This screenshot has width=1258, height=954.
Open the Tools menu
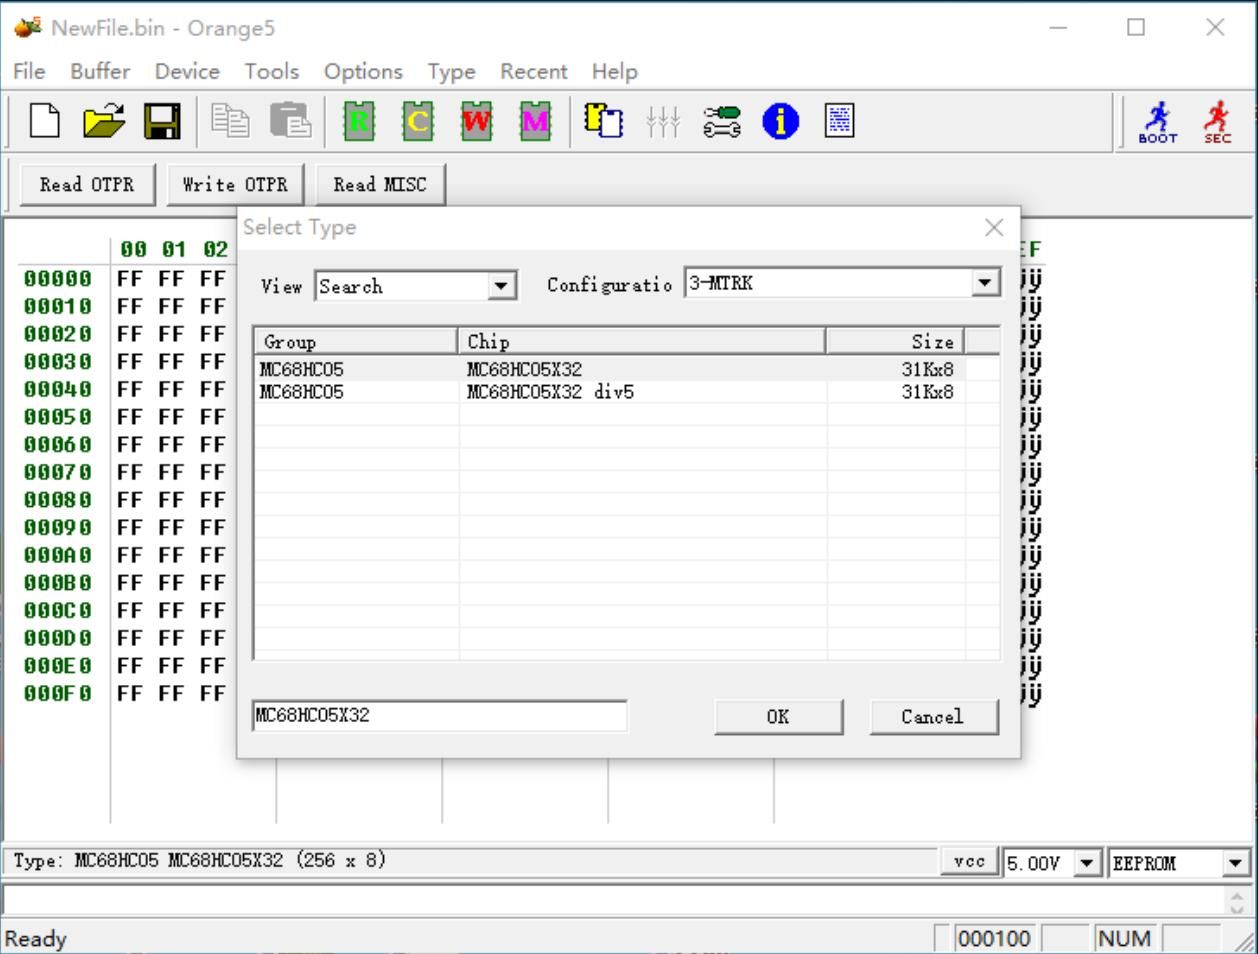[x=272, y=71]
